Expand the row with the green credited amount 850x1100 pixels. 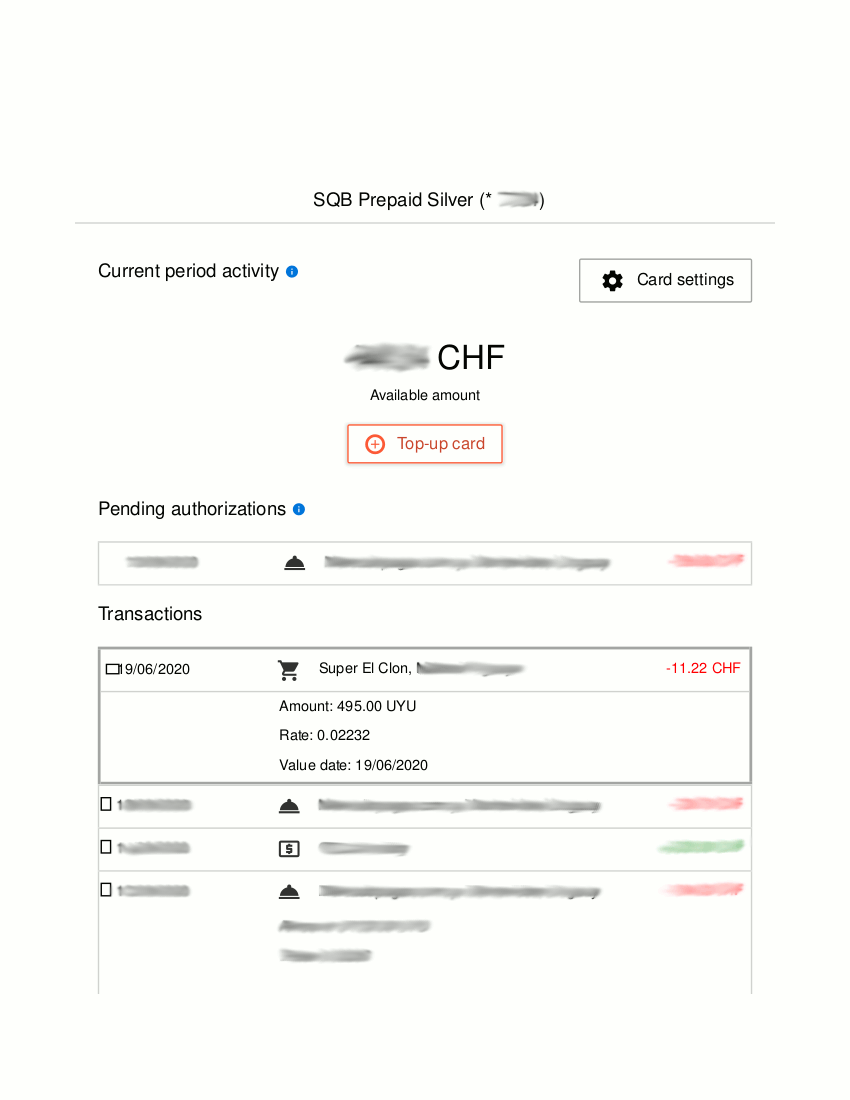coord(107,846)
